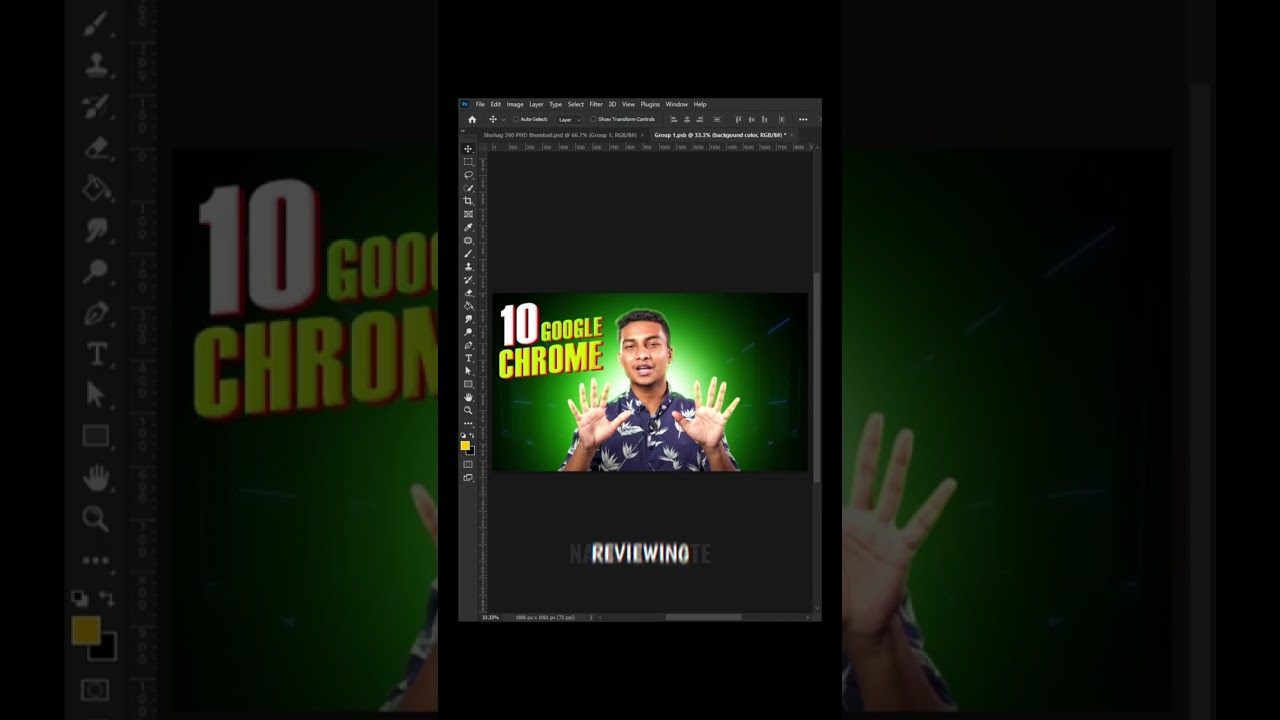1280x720 pixels.
Task: Select the Rectangle shape tool
Action: click(x=467, y=384)
